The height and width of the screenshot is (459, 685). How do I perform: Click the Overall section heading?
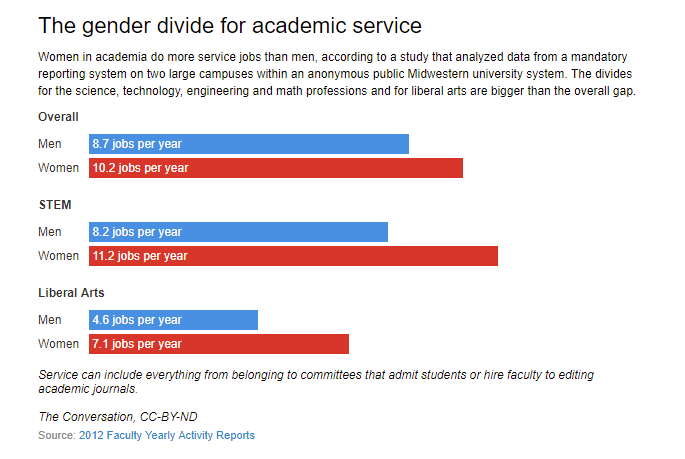58,117
